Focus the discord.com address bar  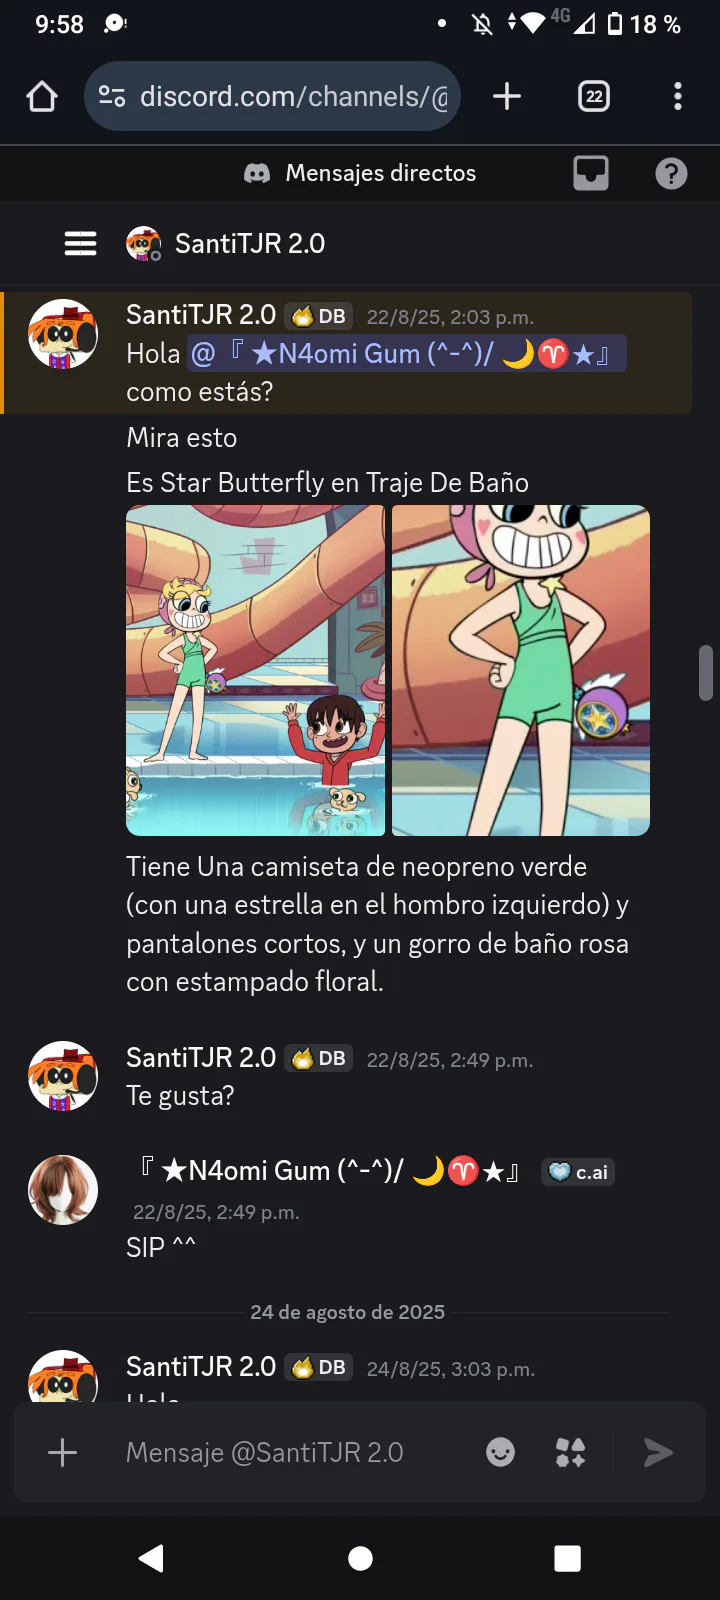[272, 96]
